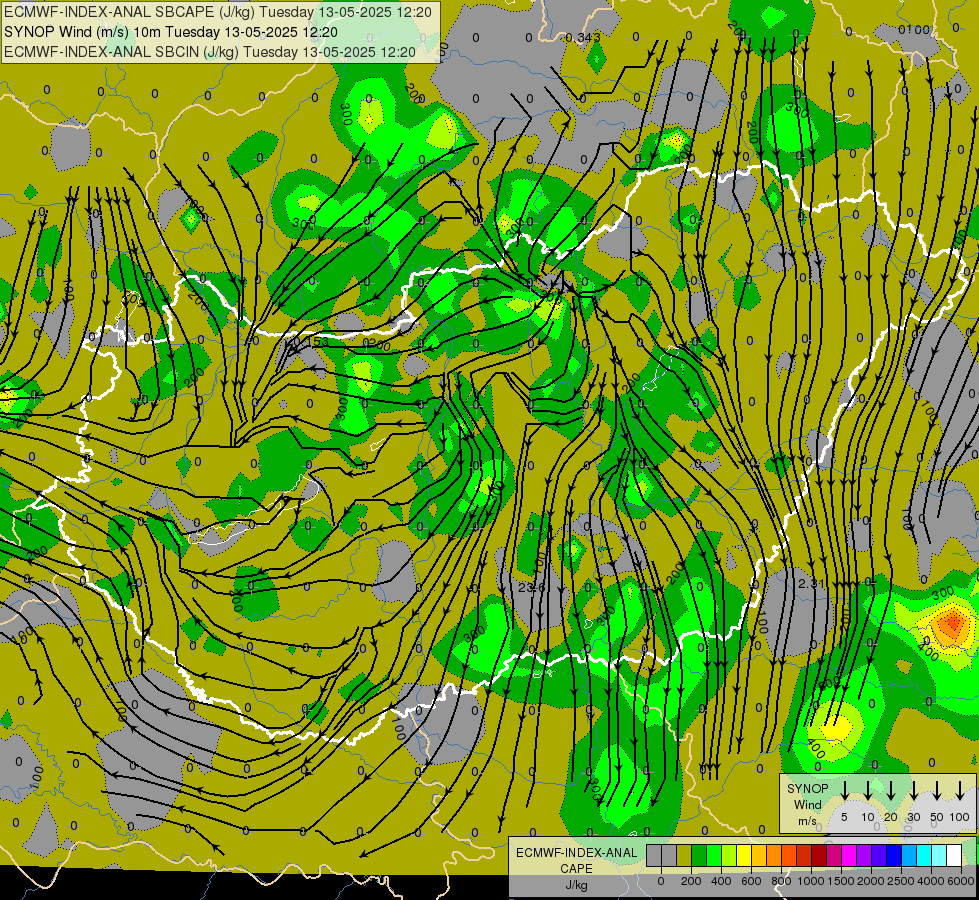
Task: Select the cyan swatch before 4000
Action: (x=924, y=855)
